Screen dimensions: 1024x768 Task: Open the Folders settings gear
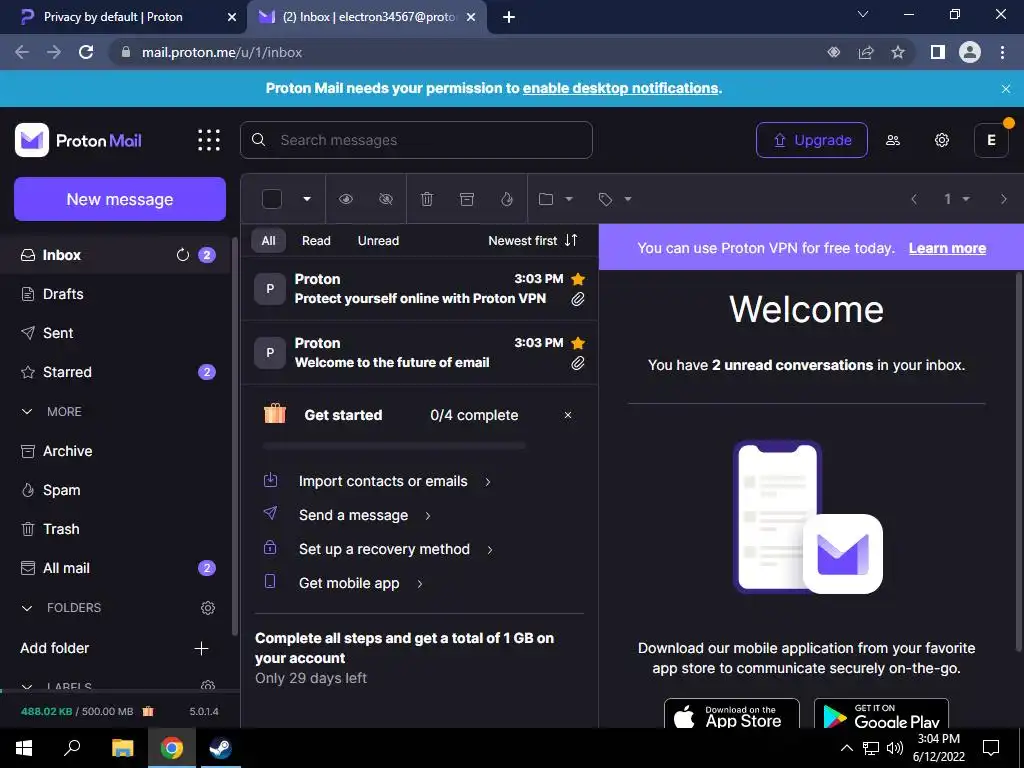point(208,608)
